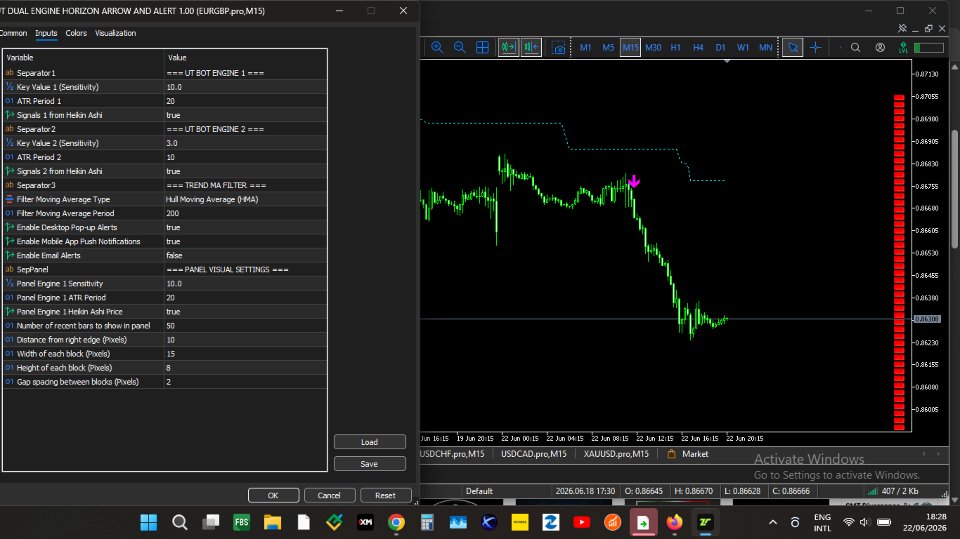
Task: Toggle chart auto-scroll to latest bar
Action: click(508, 47)
